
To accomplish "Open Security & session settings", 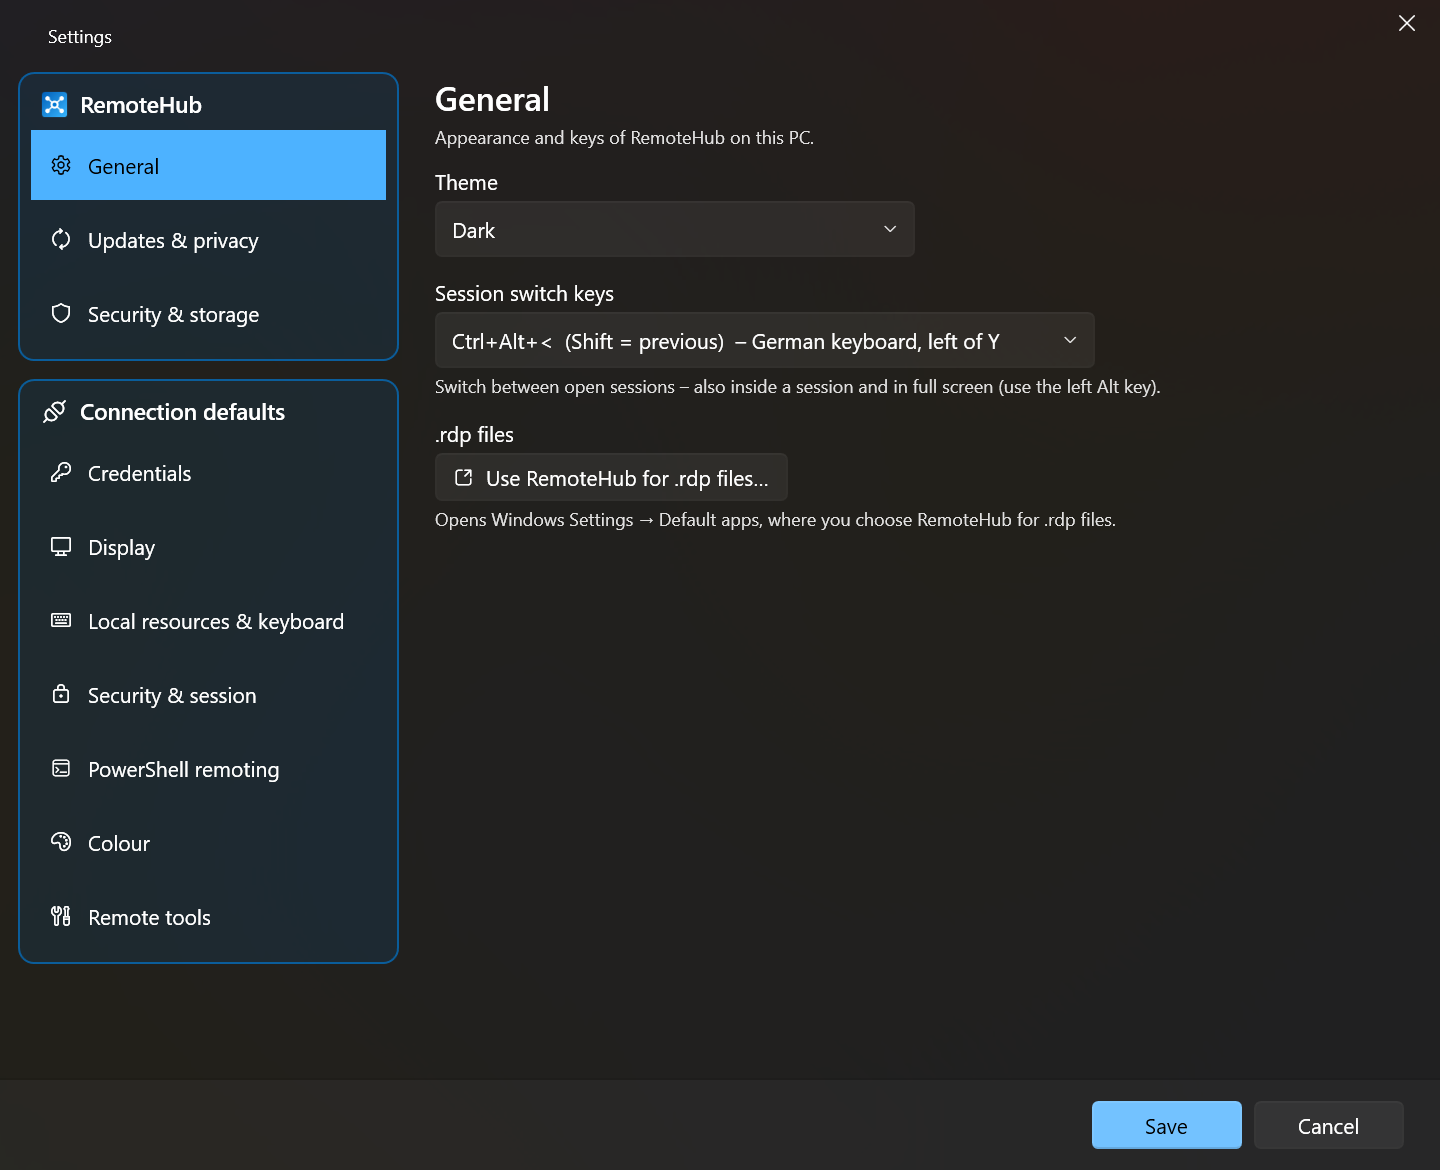I will pos(208,695).
